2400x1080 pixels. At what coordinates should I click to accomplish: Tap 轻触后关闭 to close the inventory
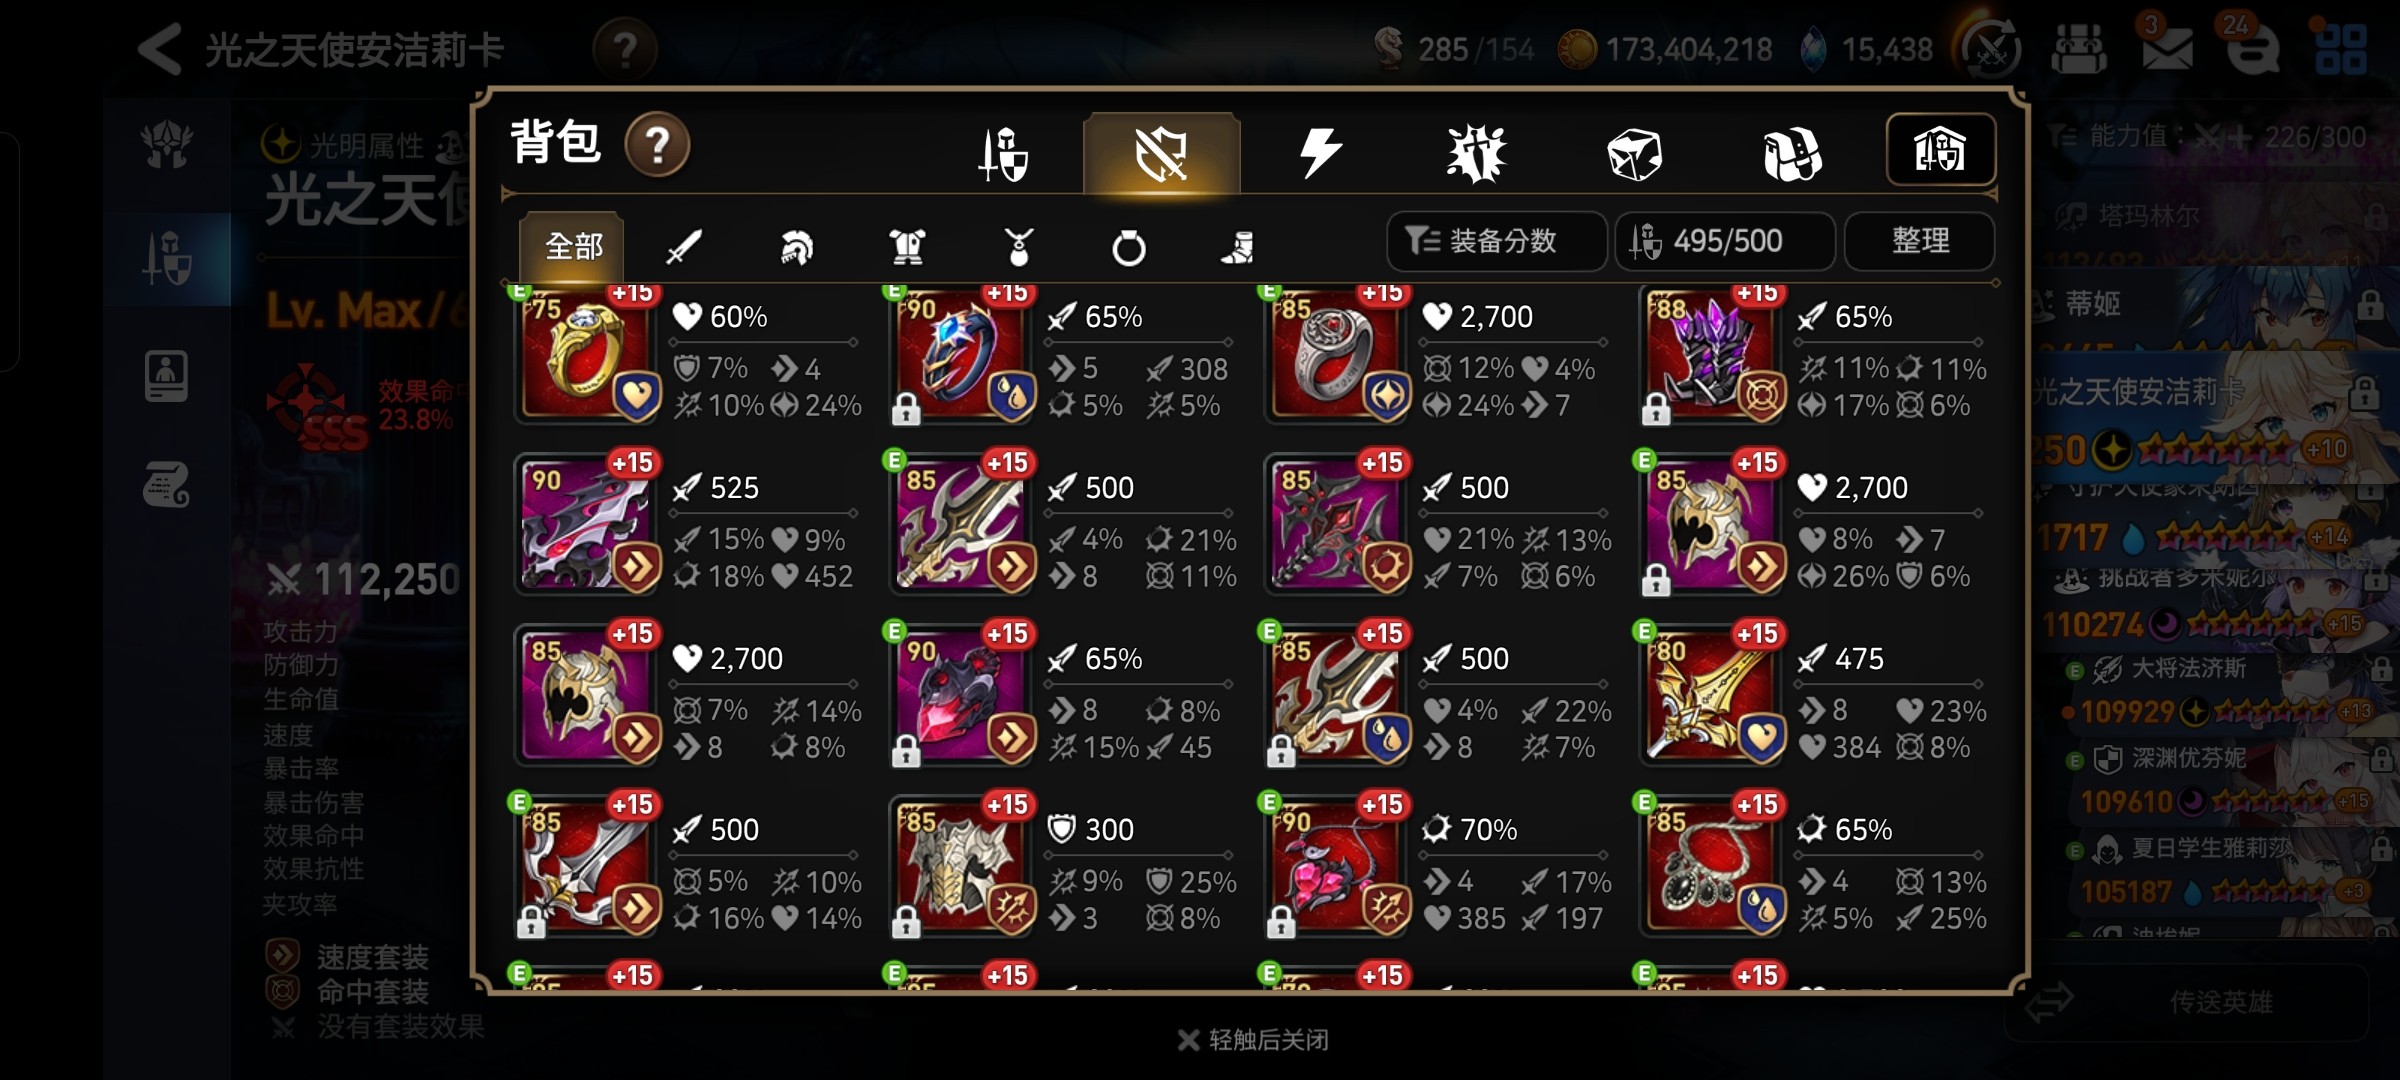click(1254, 1040)
